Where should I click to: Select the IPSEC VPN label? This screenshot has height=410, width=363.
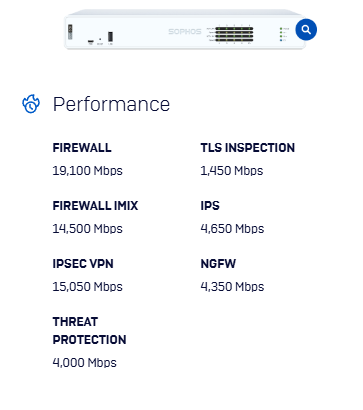tap(83, 264)
